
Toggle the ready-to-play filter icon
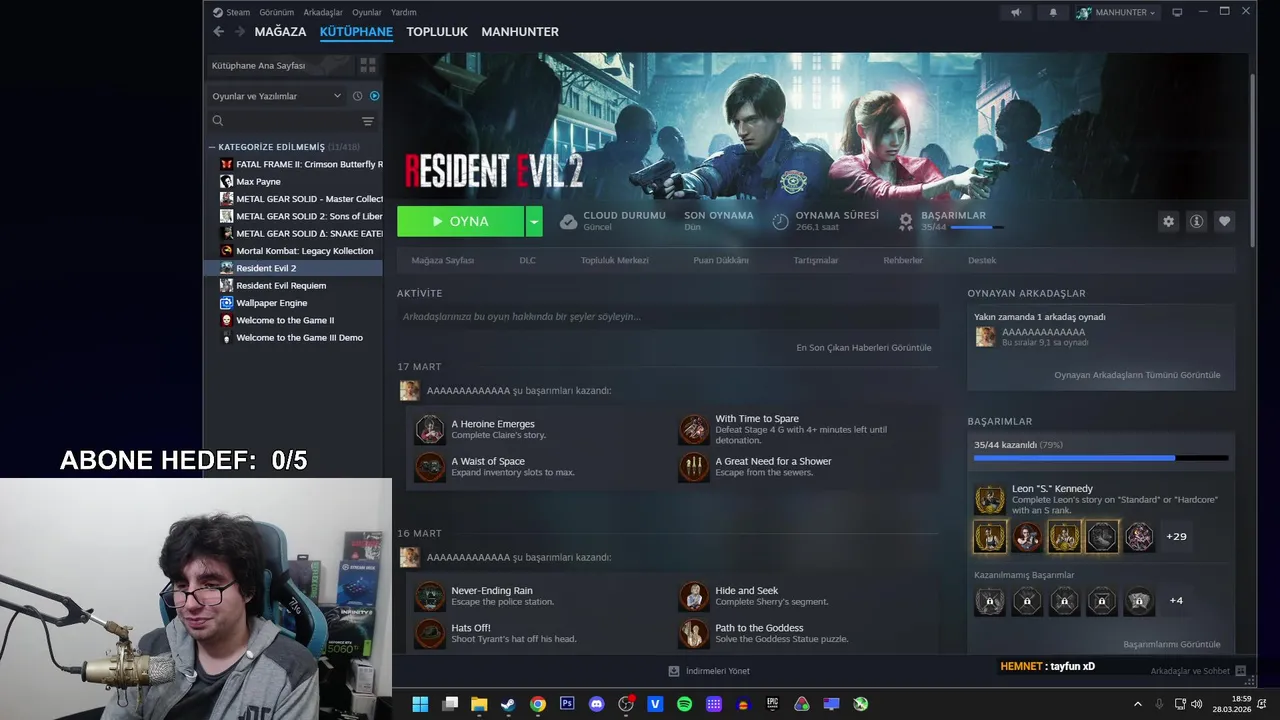click(x=375, y=96)
